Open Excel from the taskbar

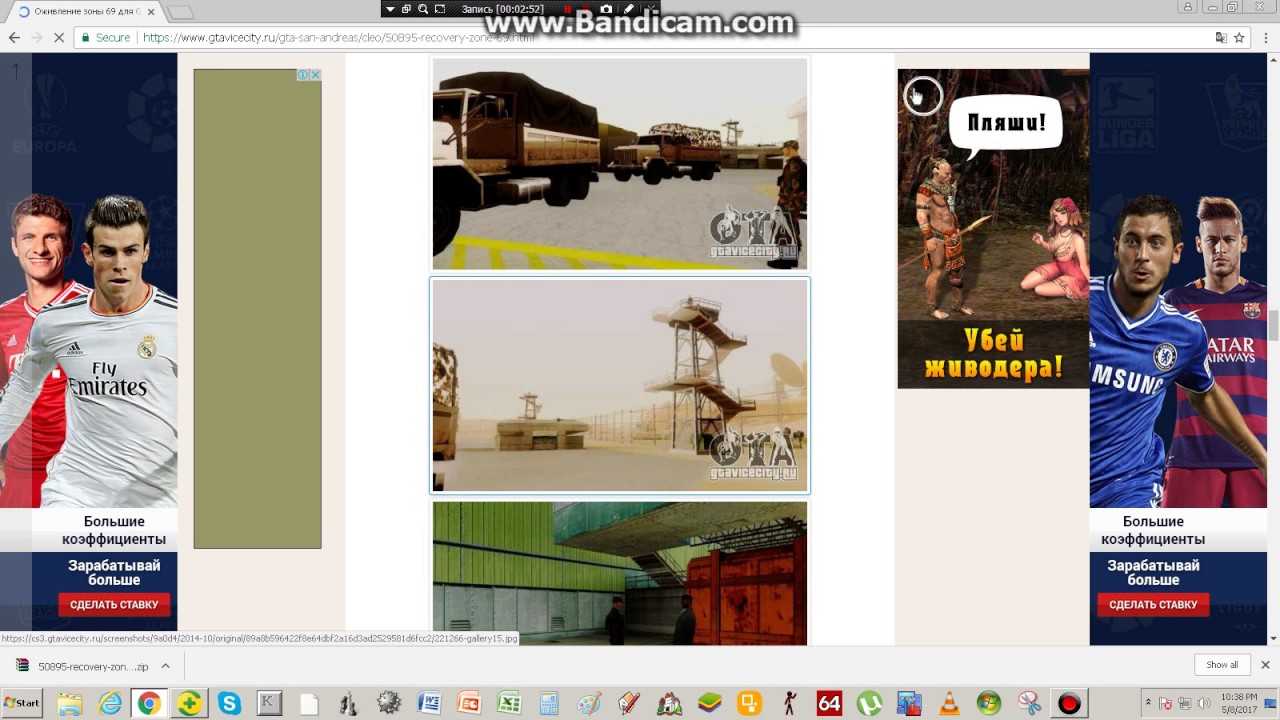tap(509, 703)
